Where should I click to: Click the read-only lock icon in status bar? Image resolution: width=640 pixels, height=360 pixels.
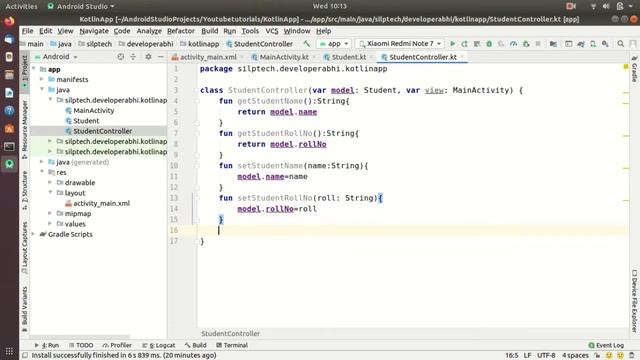click(597, 356)
